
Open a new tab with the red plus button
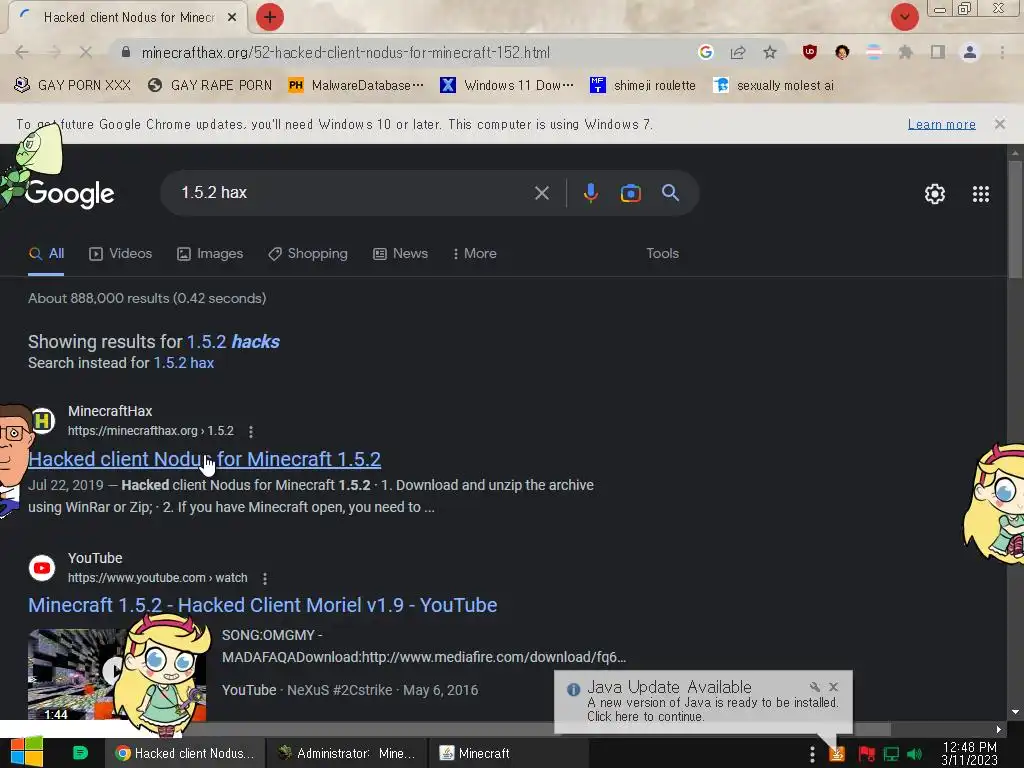pyautogui.click(x=270, y=17)
